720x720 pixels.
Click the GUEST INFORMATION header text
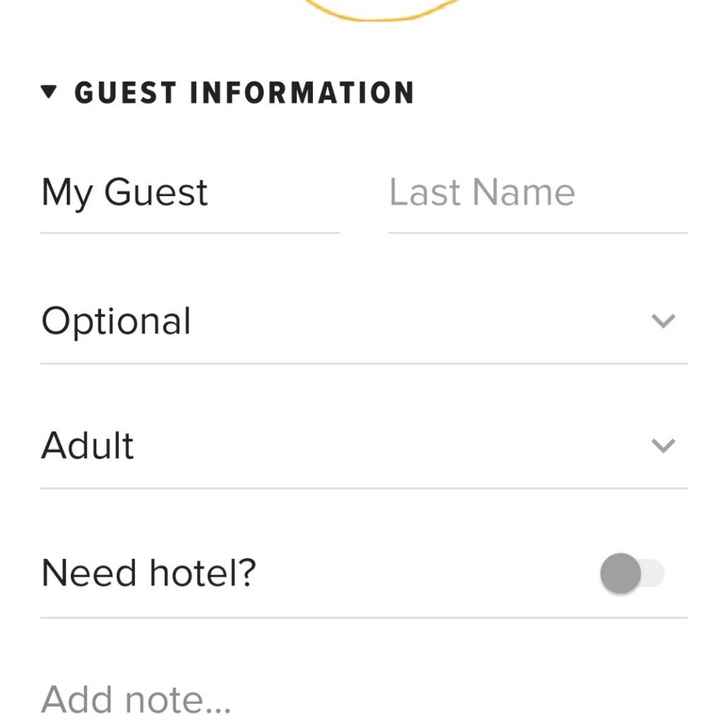244,93
